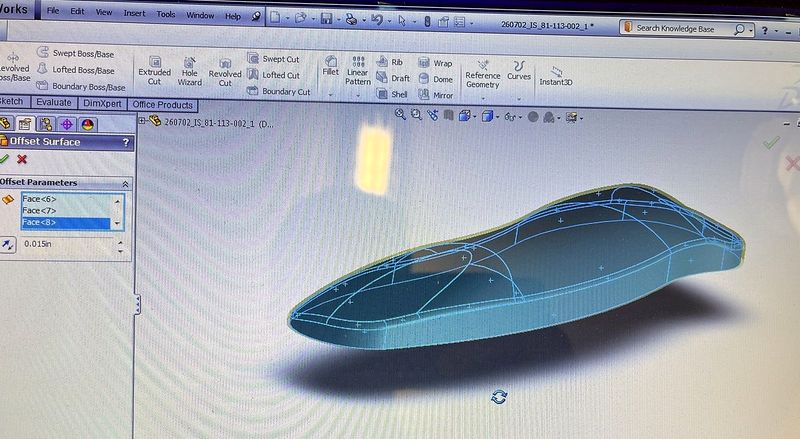The image size is (800, 439).
Task: Open the Insert menu
Action: coord(134,13)
